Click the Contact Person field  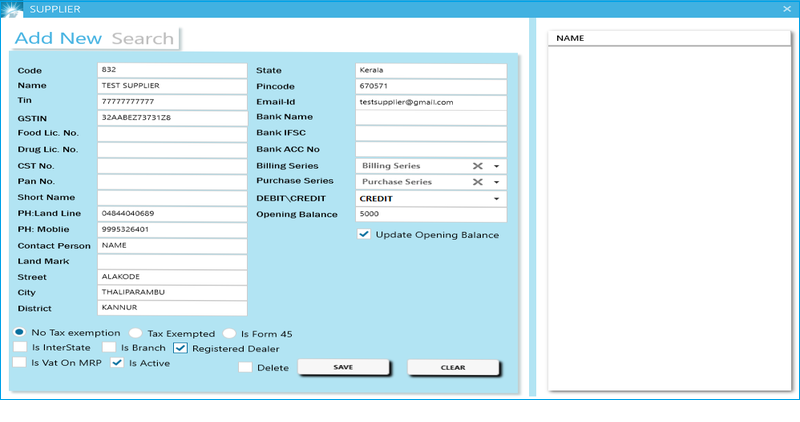(x=172, y=245)
